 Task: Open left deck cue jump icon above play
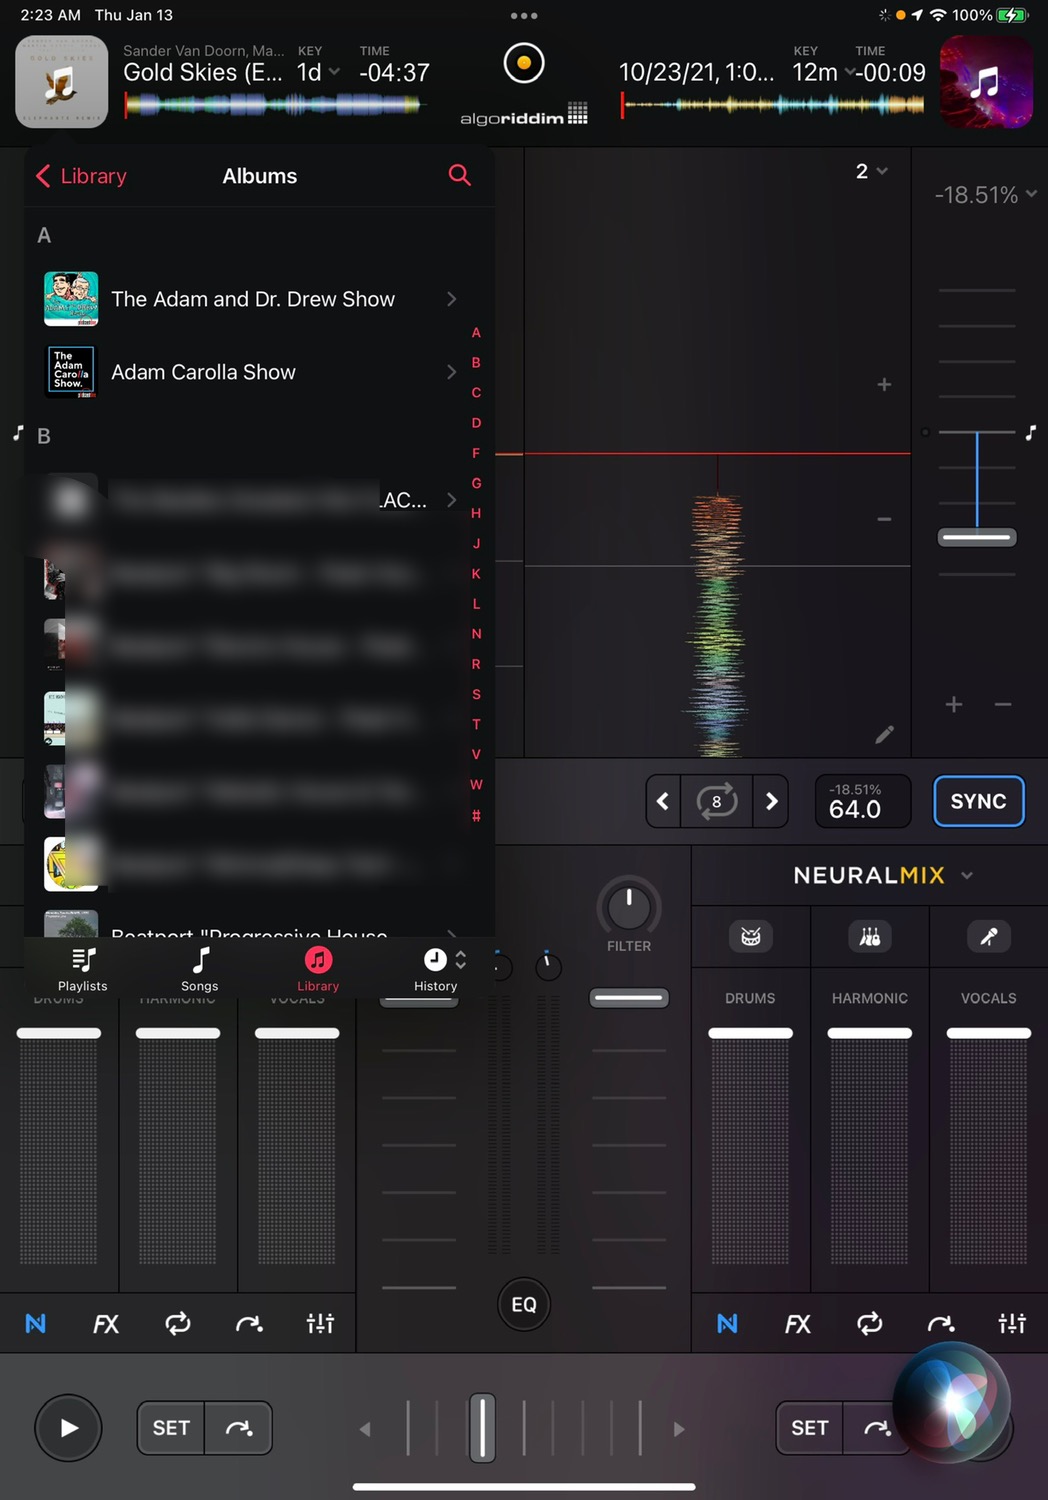[x=249, y=1324]
